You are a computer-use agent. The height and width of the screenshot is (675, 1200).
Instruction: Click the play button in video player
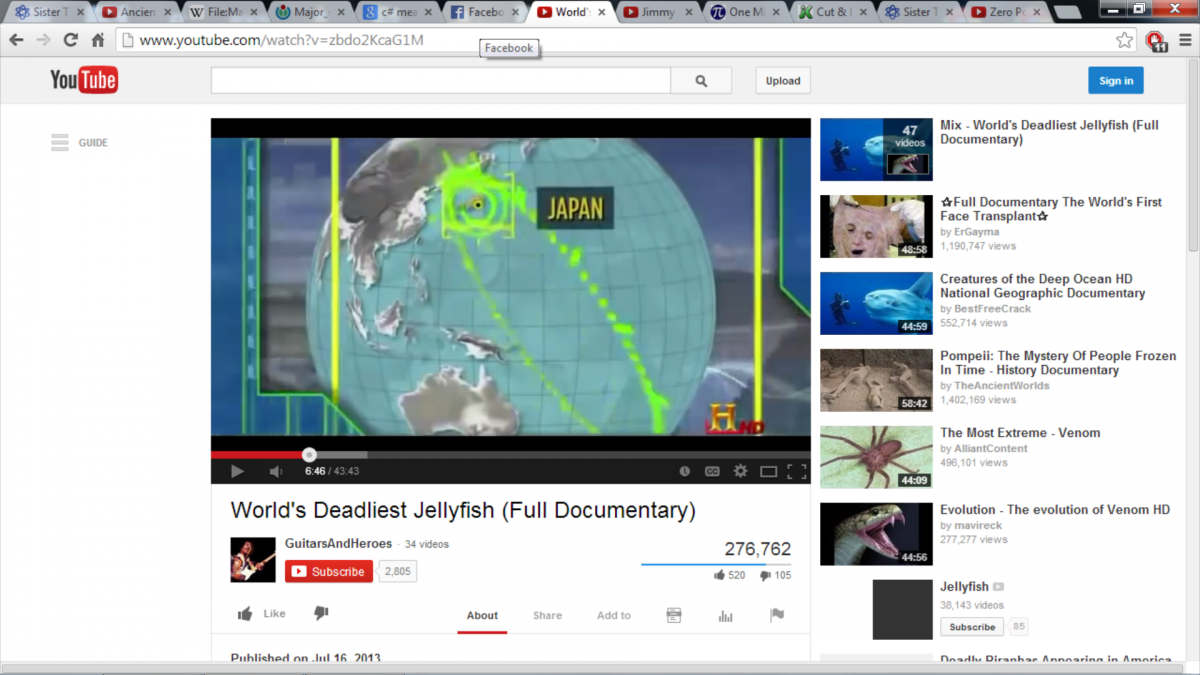coord(237,471)
